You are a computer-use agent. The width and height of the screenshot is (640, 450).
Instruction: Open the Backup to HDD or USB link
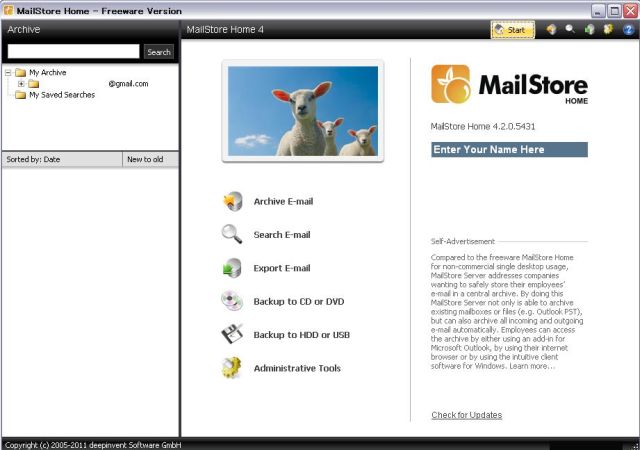pos(302,335)
